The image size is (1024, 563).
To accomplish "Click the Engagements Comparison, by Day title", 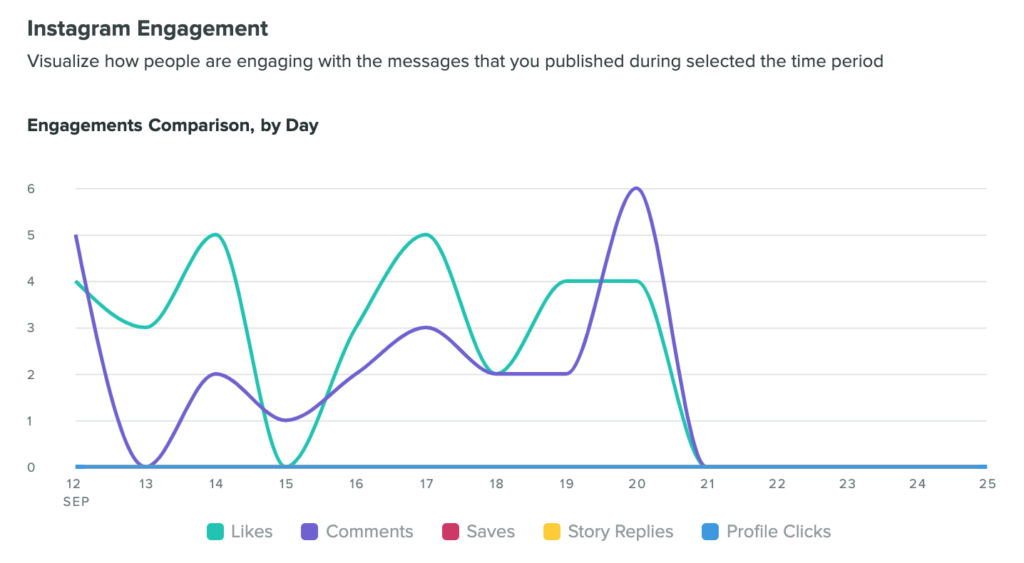I will [x=172, y=126].
